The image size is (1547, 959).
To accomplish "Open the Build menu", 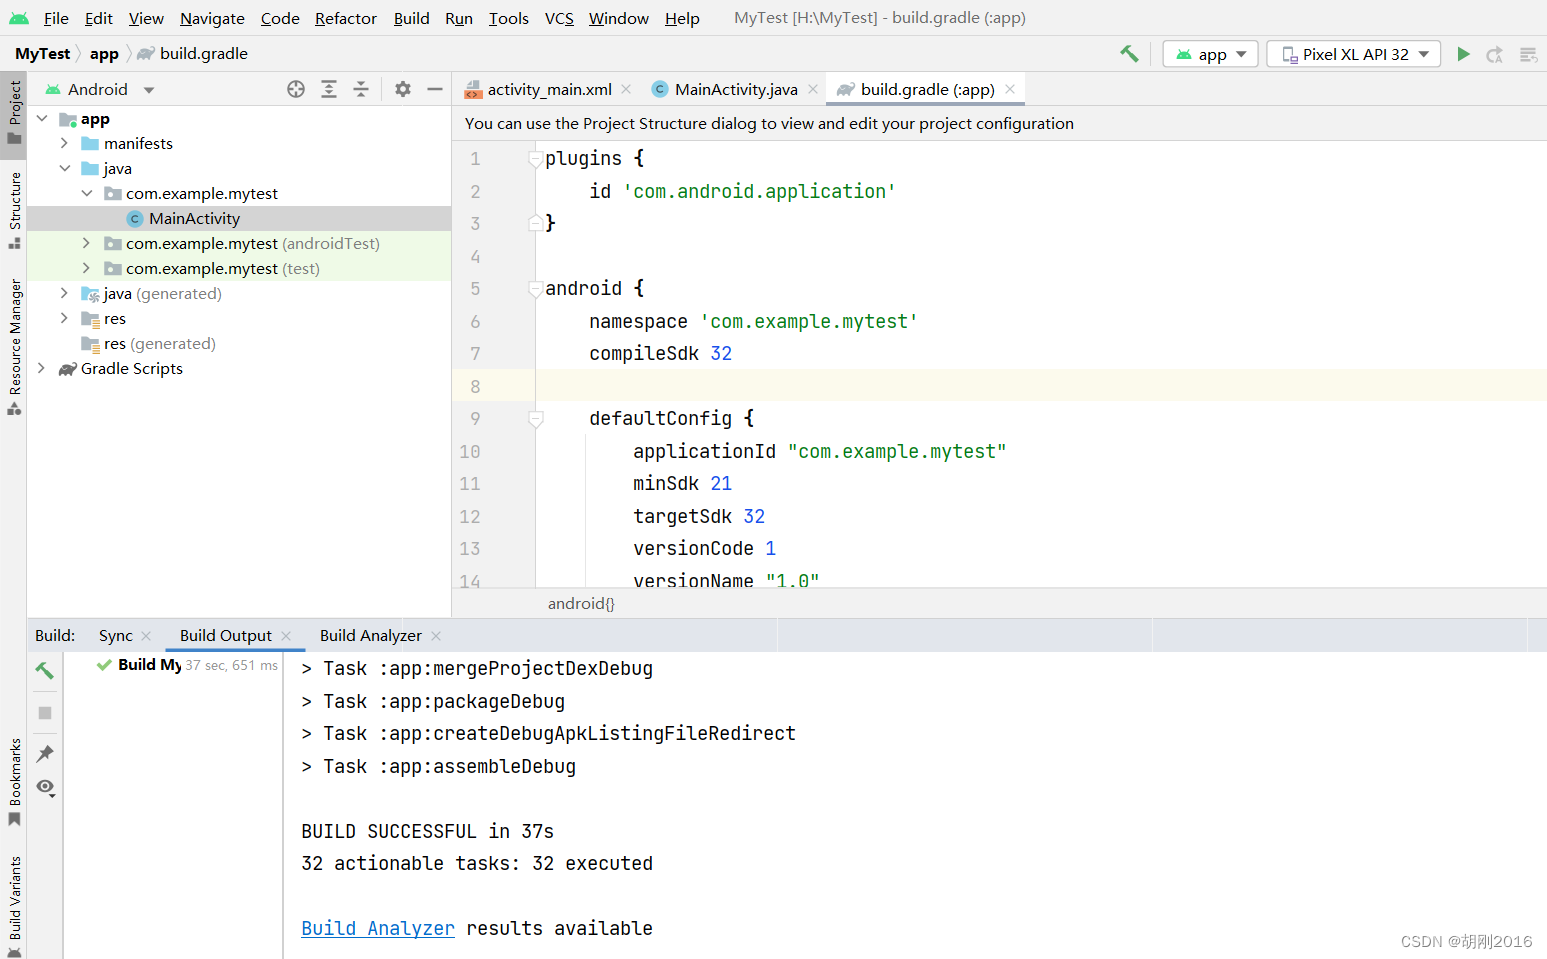I will coord(411,18).
